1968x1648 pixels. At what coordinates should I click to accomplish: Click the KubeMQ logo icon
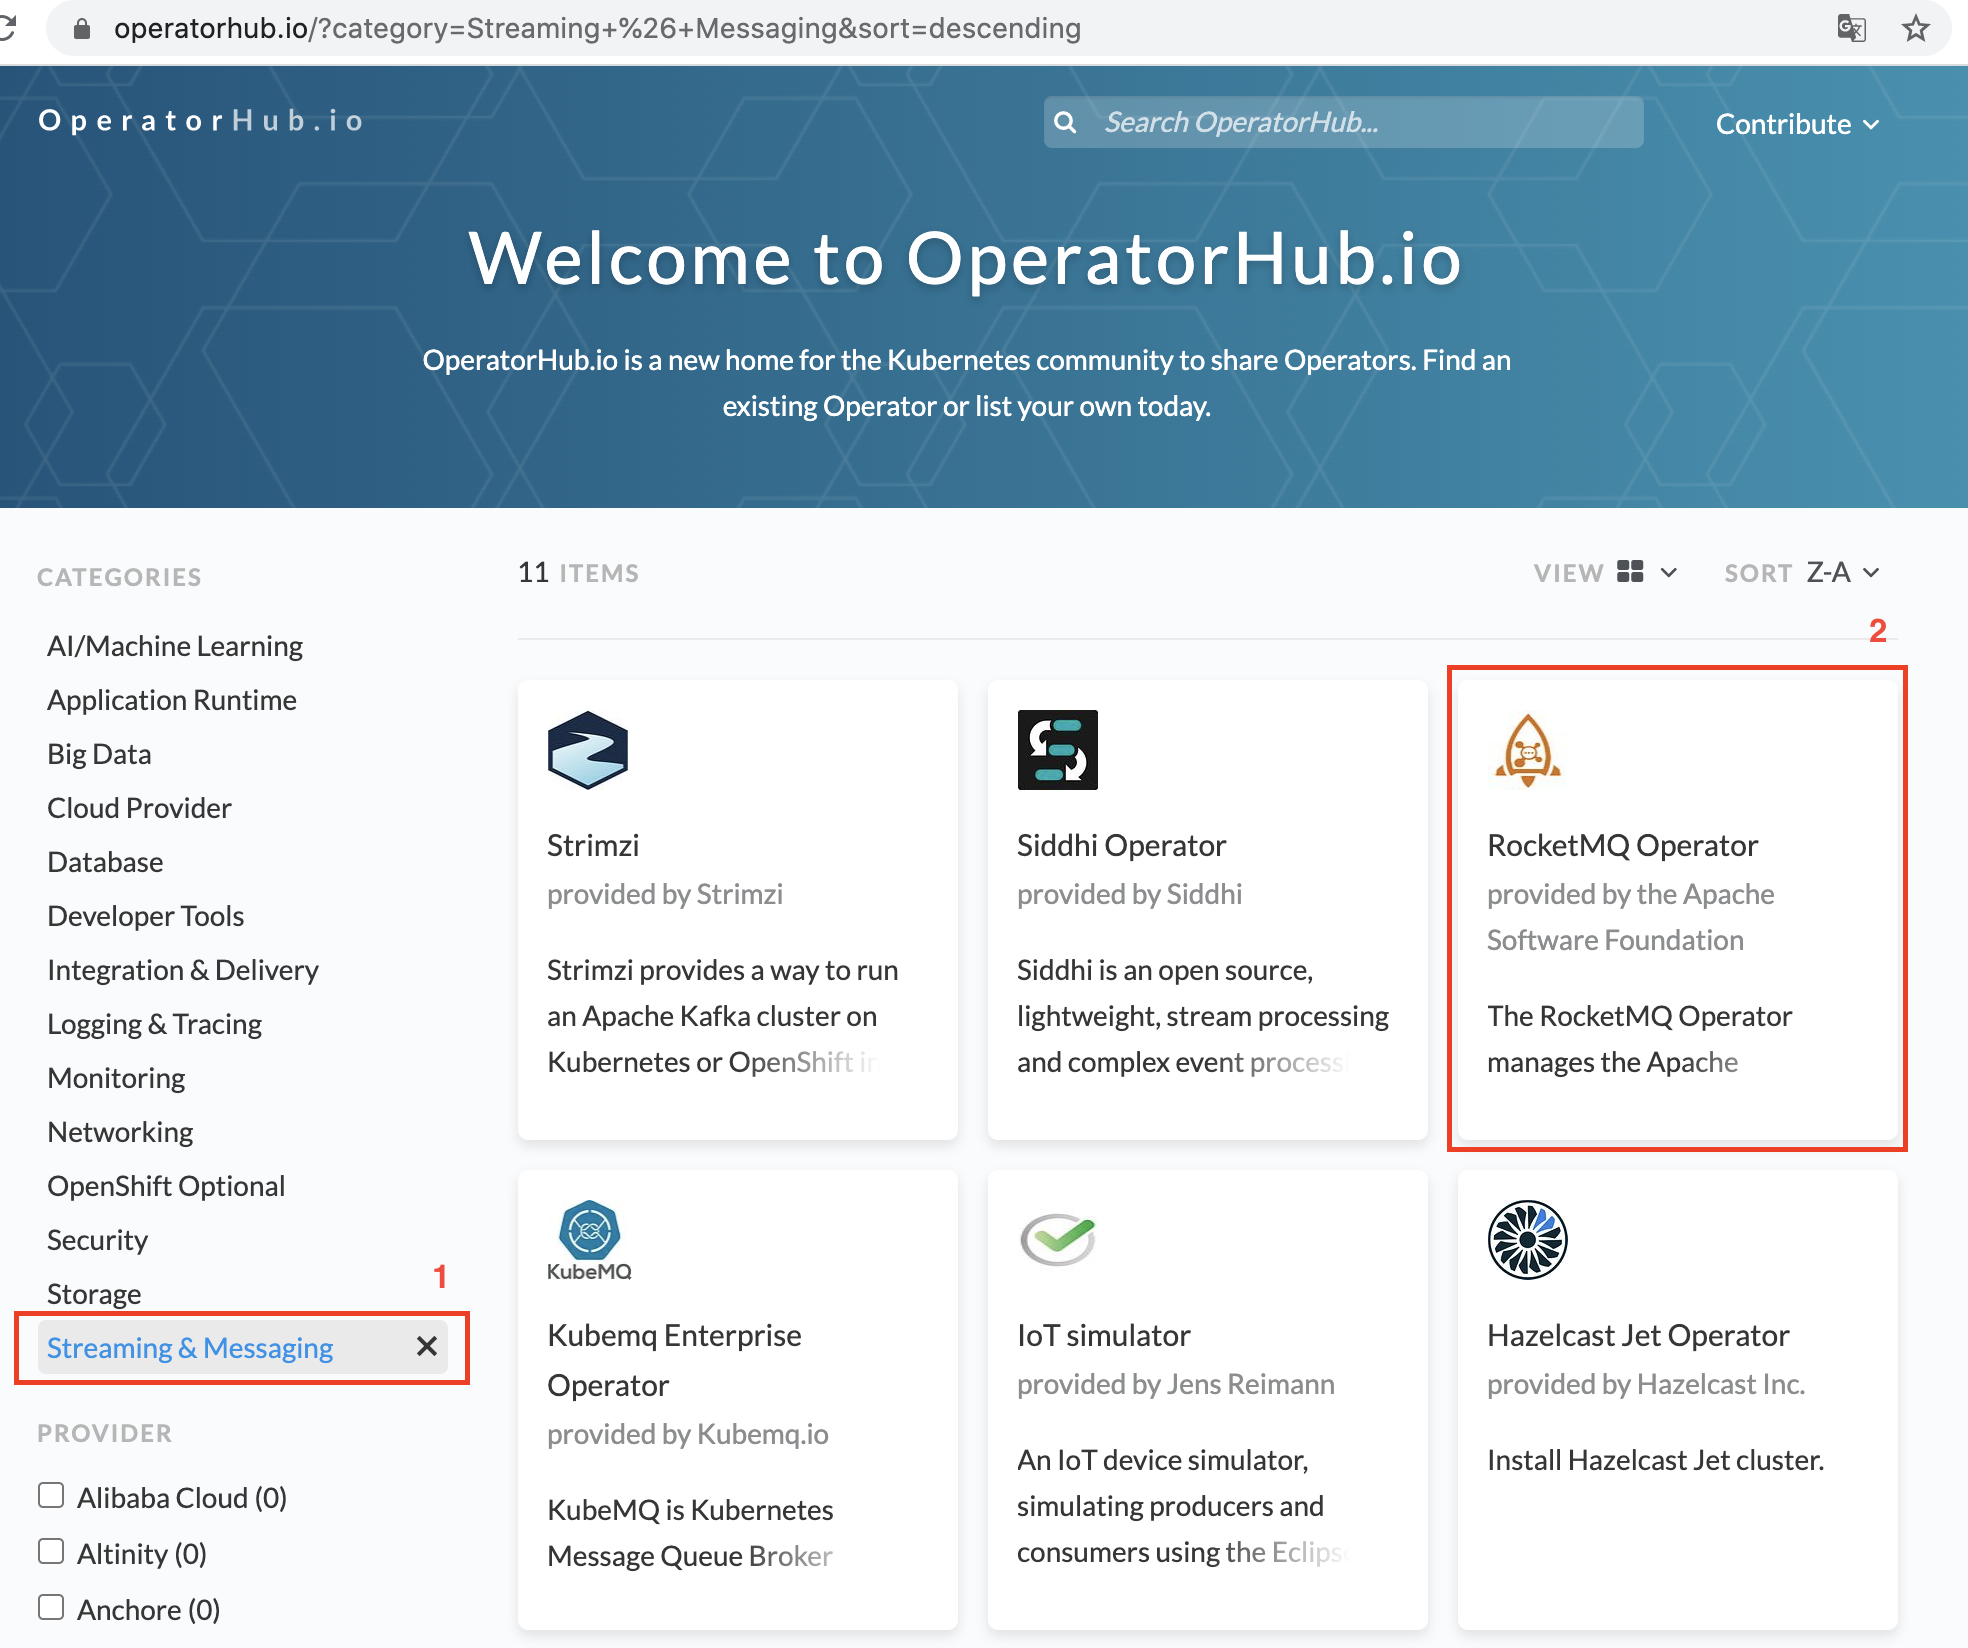pyautogui.click(x=589, y=1240)
